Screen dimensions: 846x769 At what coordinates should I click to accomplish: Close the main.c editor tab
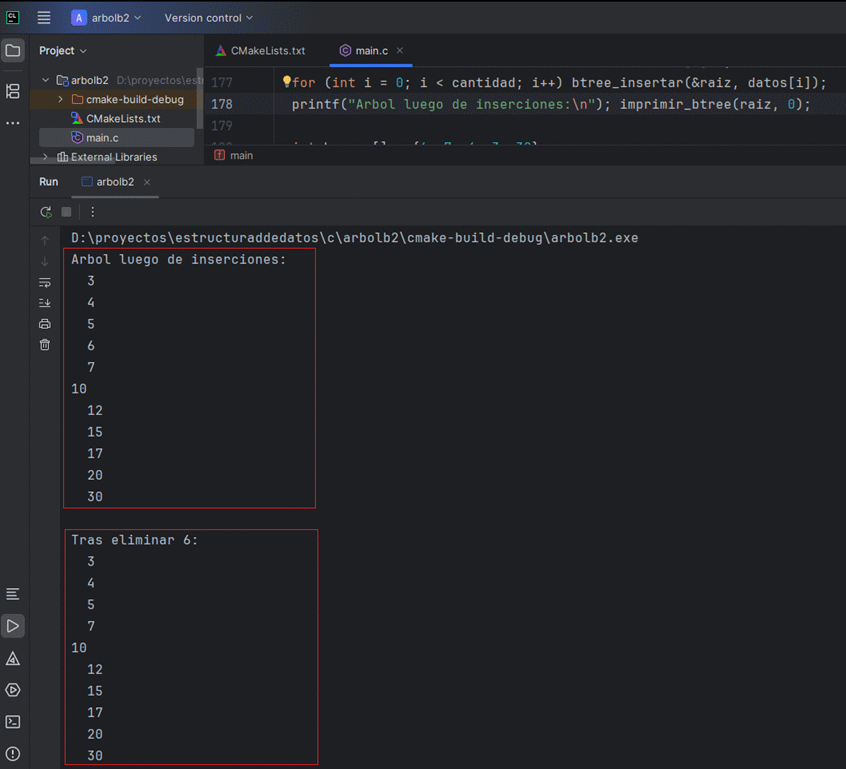click(400, 50)
